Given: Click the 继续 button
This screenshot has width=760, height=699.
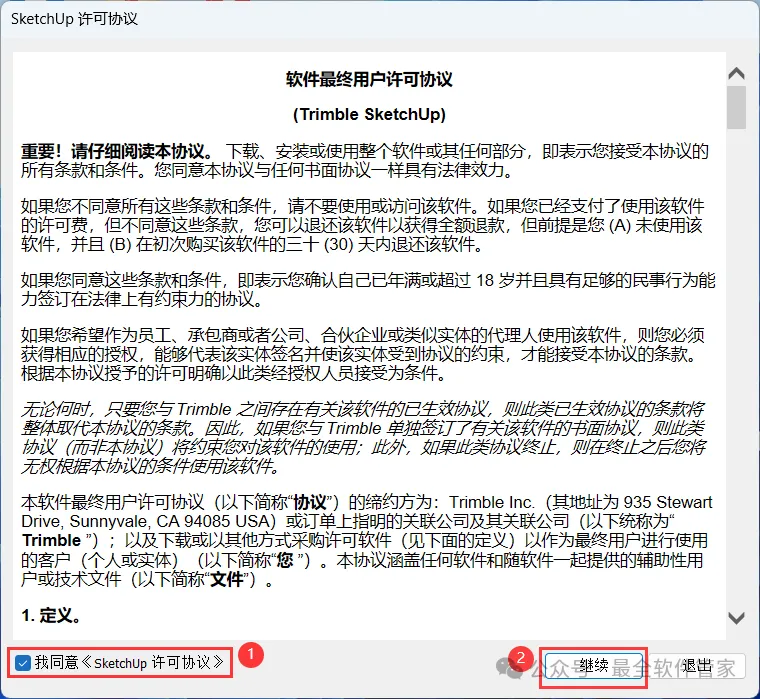Looking at the screenshot, I should click(594, 666).
